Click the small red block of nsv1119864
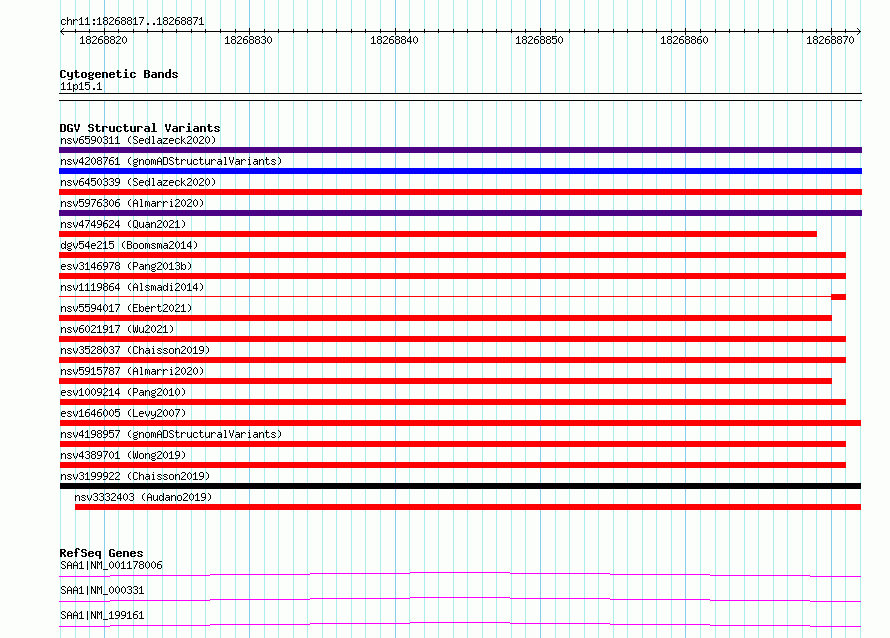 [x=838, y=297]
